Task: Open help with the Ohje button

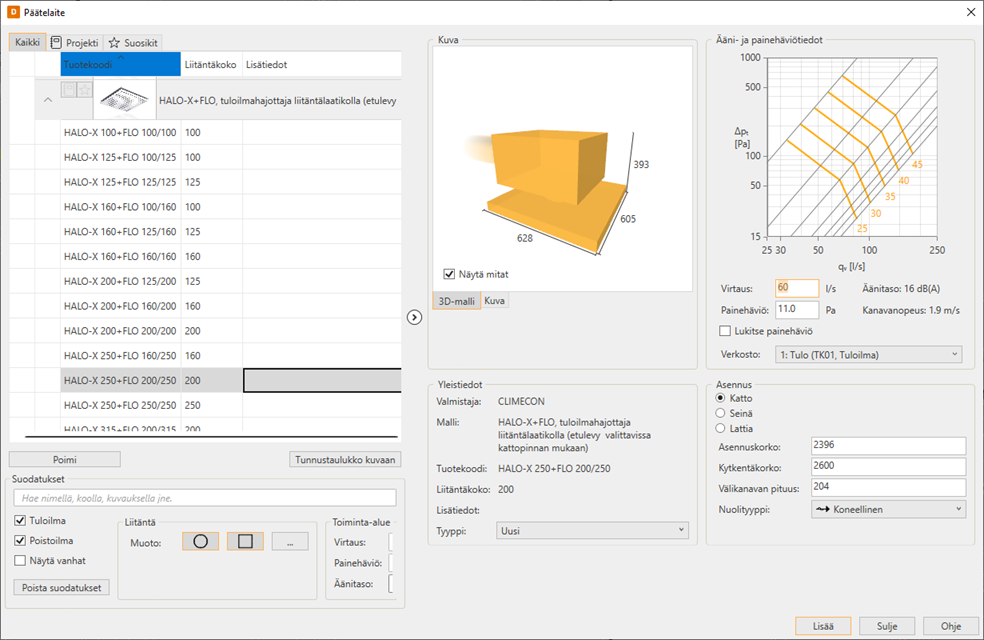Action: 951,626
